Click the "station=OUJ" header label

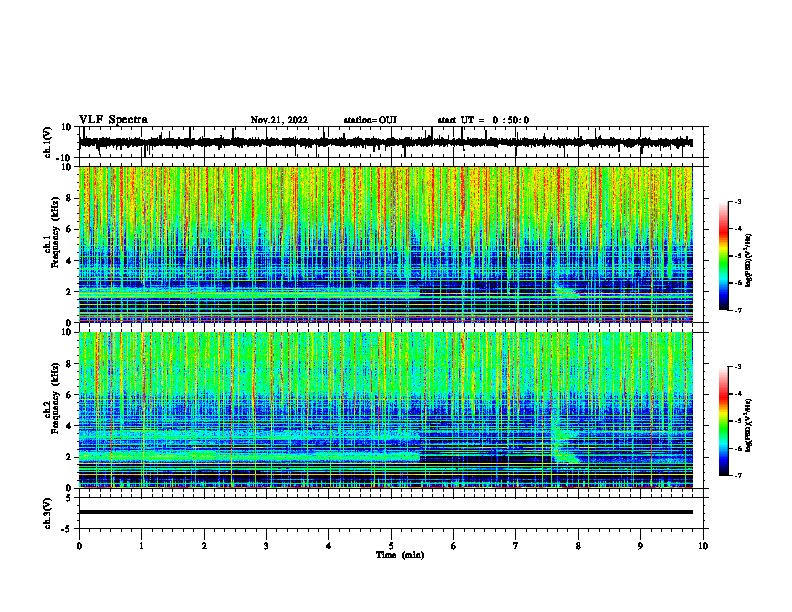point(370,120)
